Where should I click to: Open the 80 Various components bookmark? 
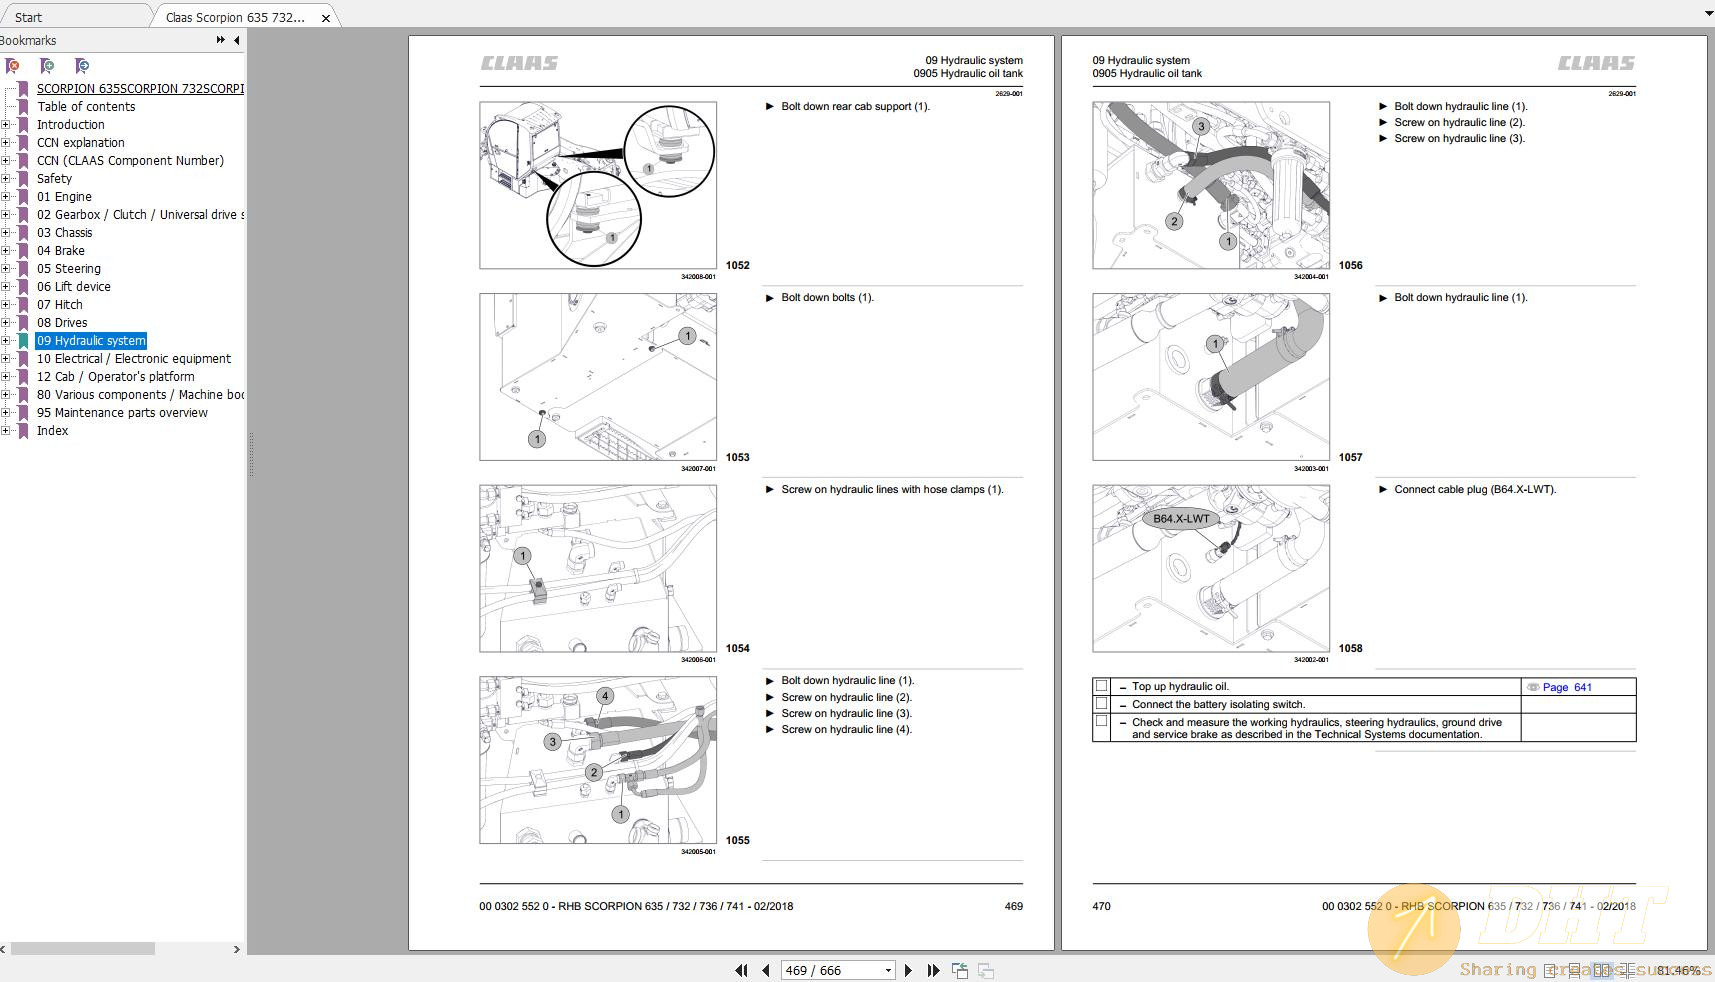click(140, 395)
